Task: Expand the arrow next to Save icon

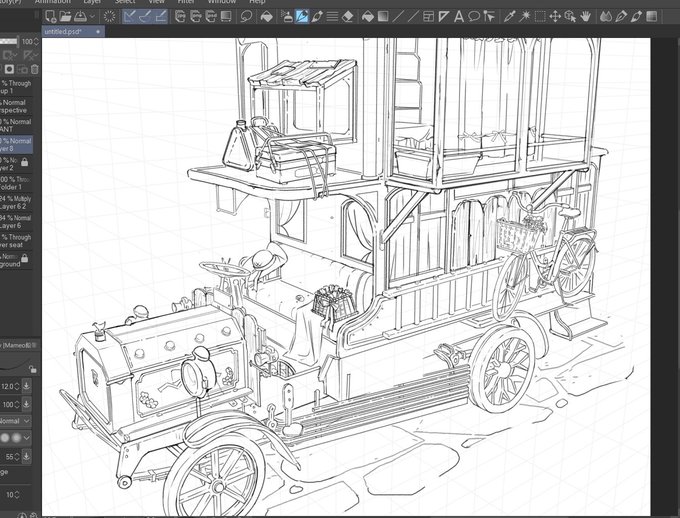Action: [92, 17]
